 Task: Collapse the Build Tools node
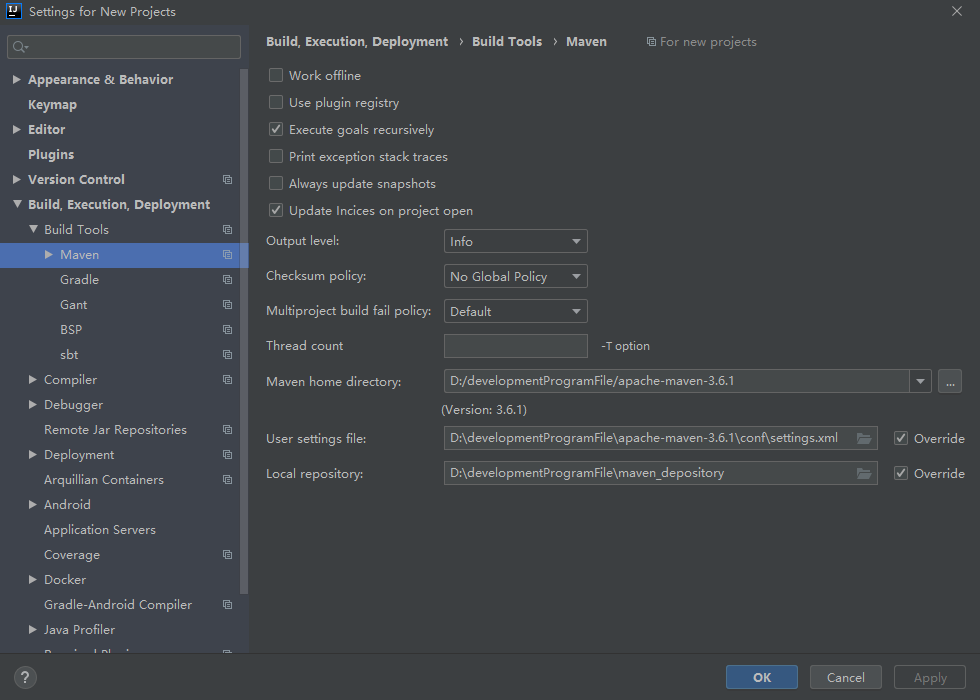point(33,229)
